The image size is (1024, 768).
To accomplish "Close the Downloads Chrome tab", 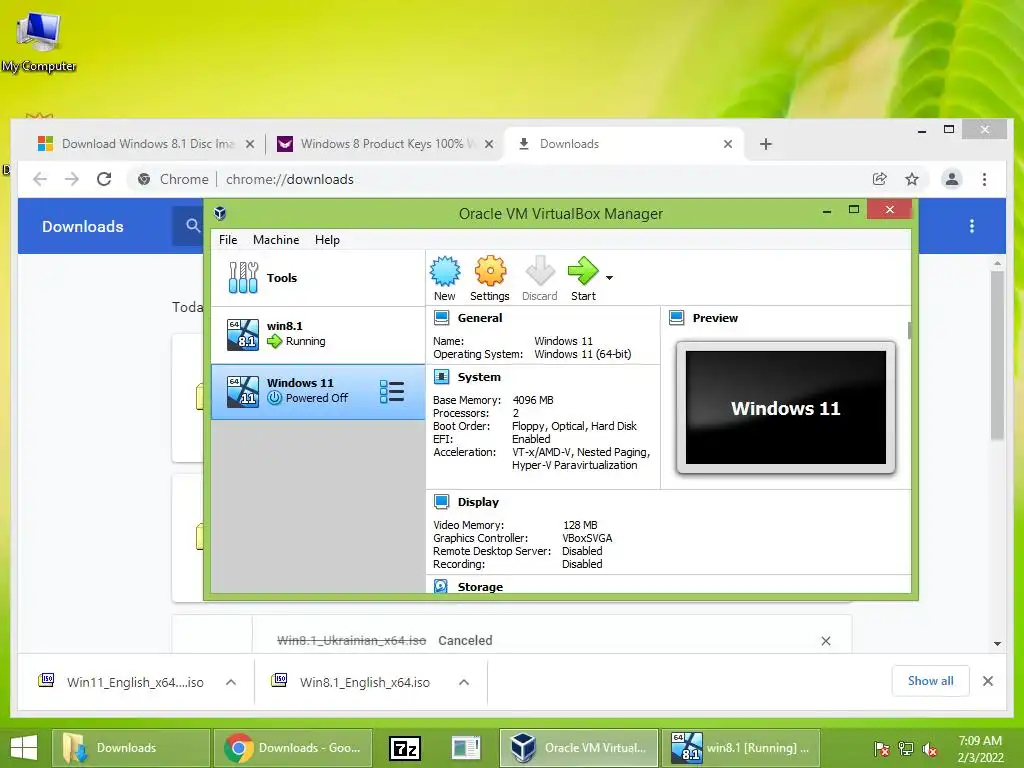I will pos(728,144).
